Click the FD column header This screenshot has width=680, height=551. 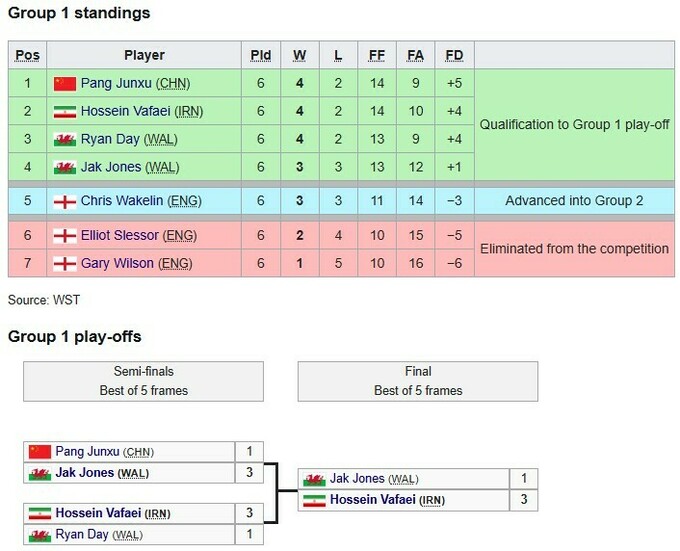[x=454, y=55]
